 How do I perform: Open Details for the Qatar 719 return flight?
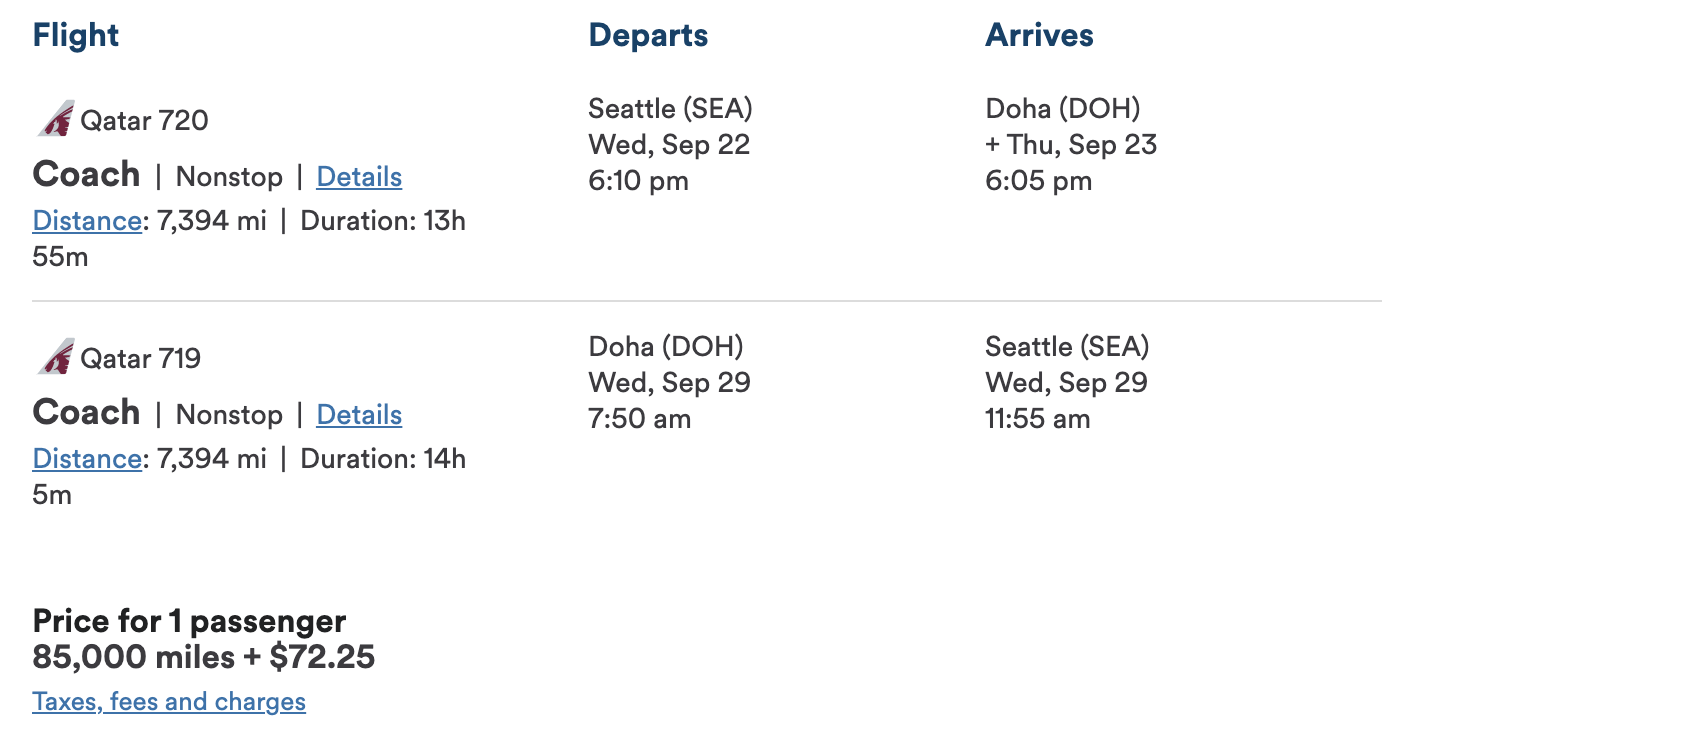[x=359, y=414]
